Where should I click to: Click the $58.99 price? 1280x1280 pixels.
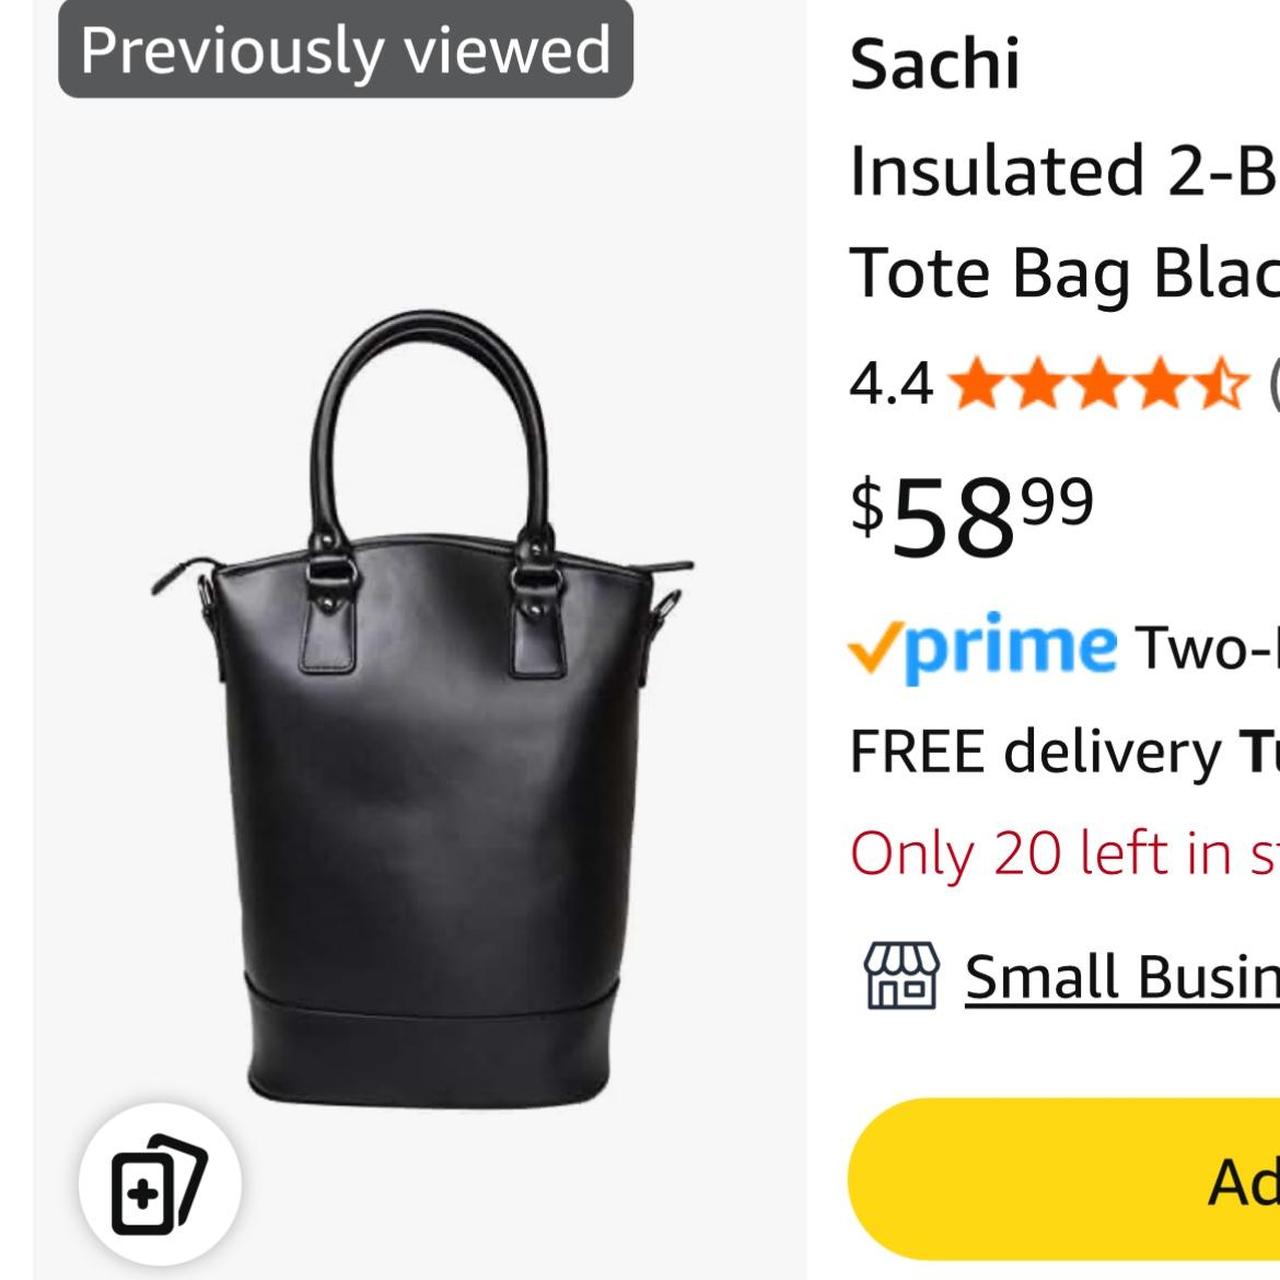[x=972, y=517]
